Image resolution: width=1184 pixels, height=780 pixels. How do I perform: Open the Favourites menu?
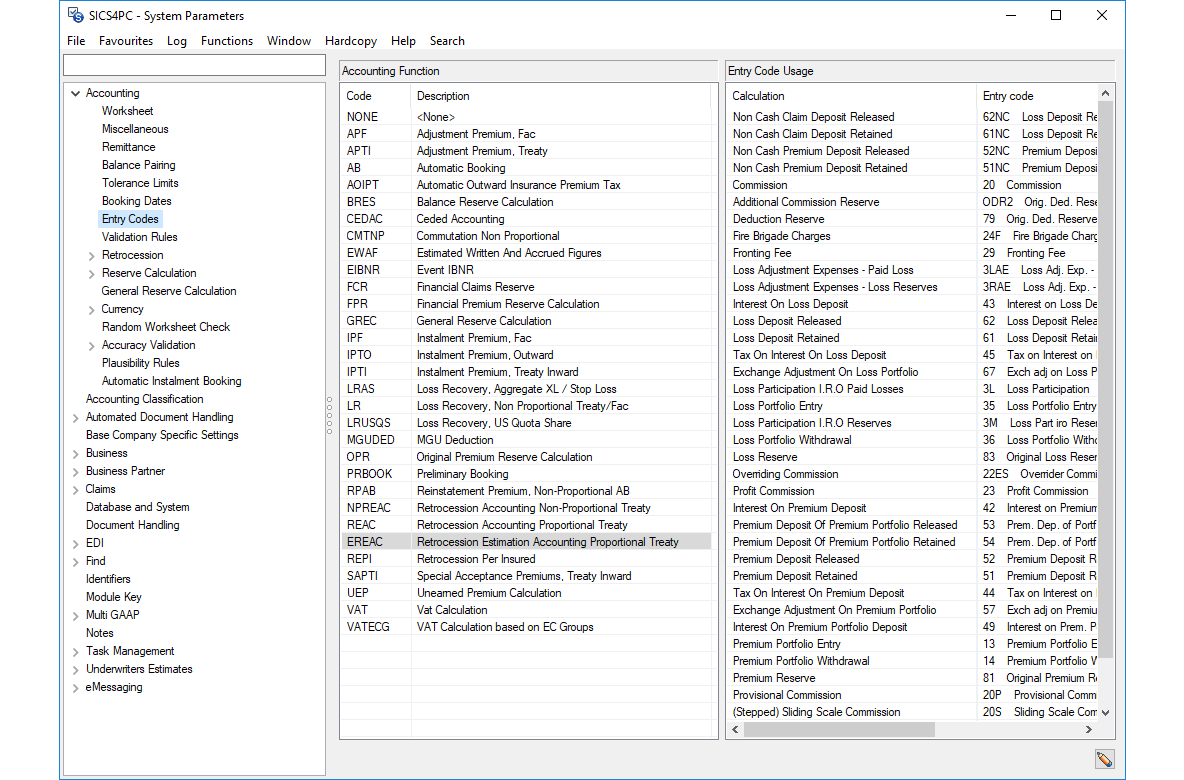point(126,41)
